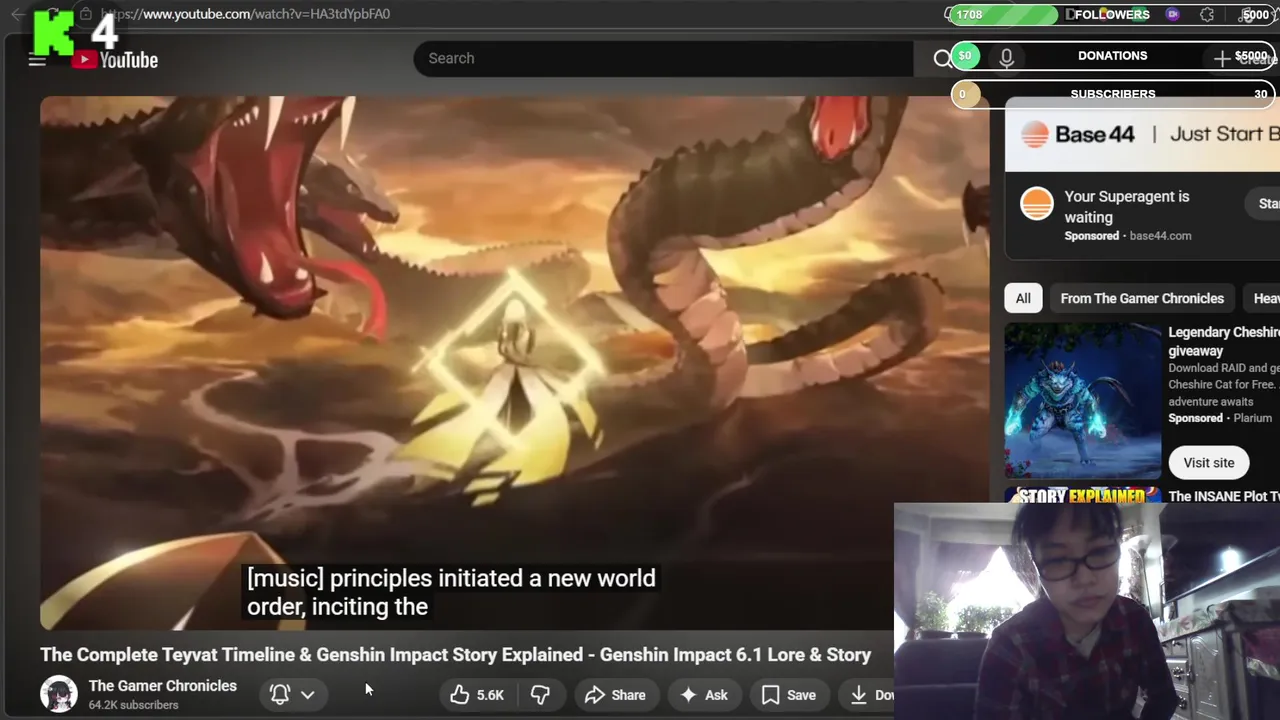Click the video title text
Image resolution: width=1280 pixels, height=720 pixels.
pos(456,655)
